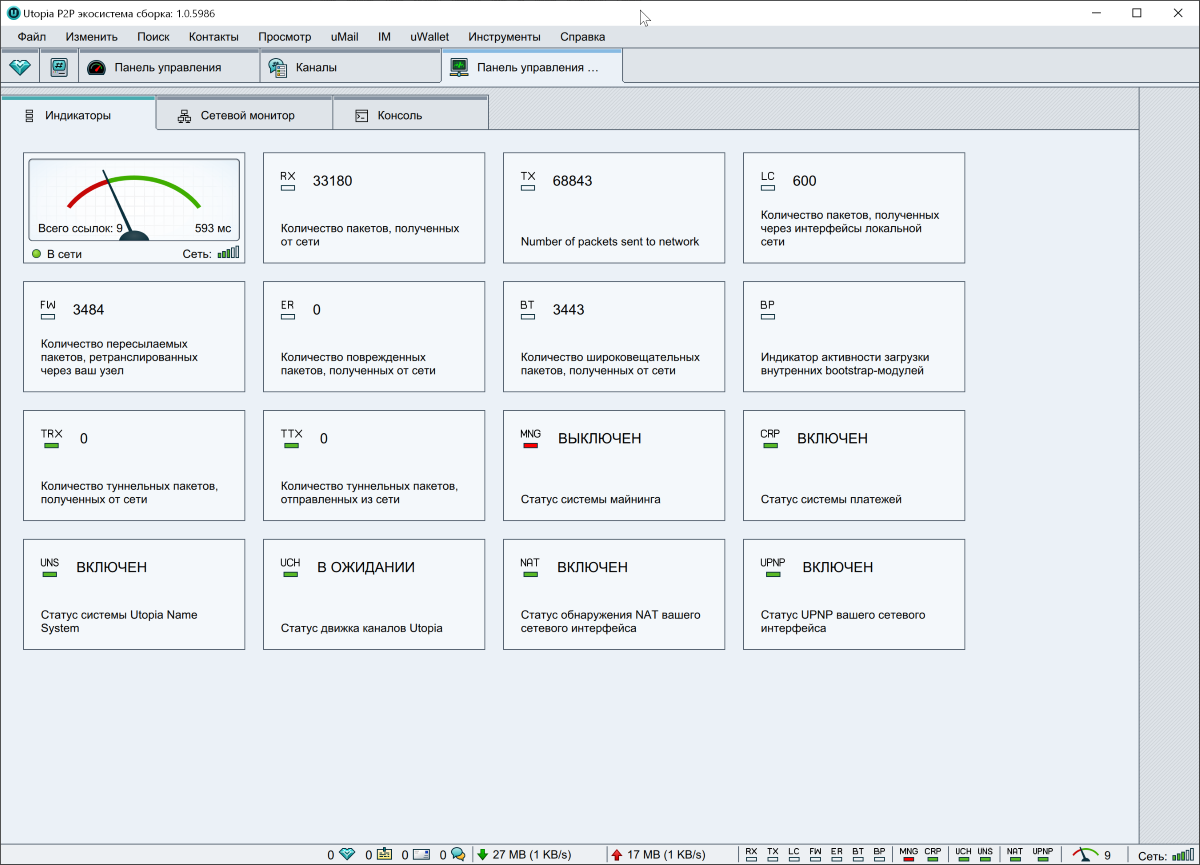
Task: Click the ER indicator icon in the card
Action: pyautogui.click(x=288, y=310)
